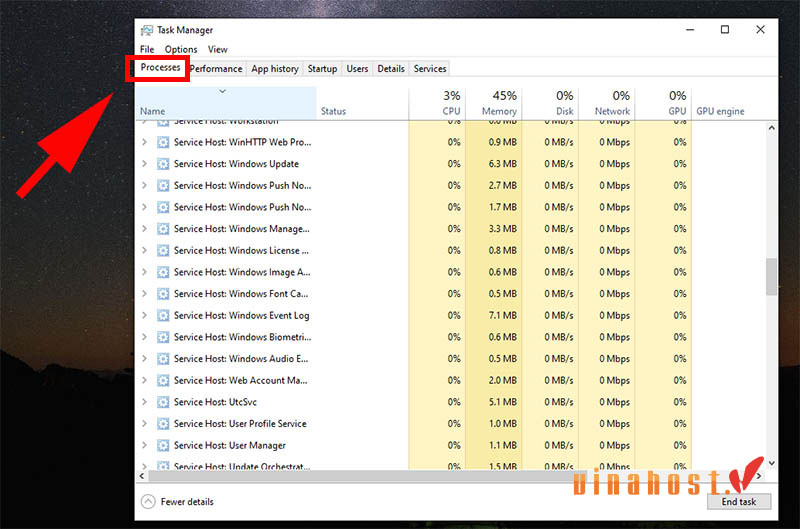Sort by the Network column header
800x529 pixels.
[607, 104]
